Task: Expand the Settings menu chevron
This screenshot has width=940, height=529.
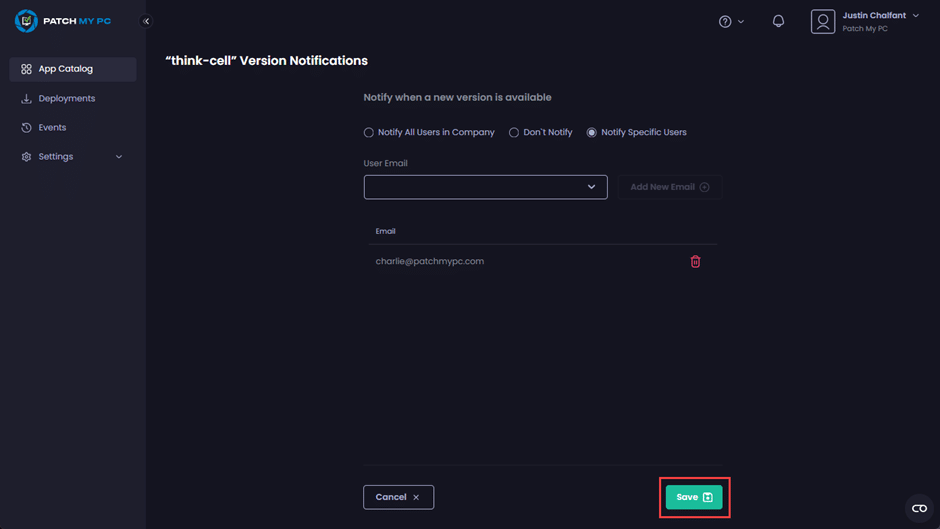Action: click(x=119, y=157)
